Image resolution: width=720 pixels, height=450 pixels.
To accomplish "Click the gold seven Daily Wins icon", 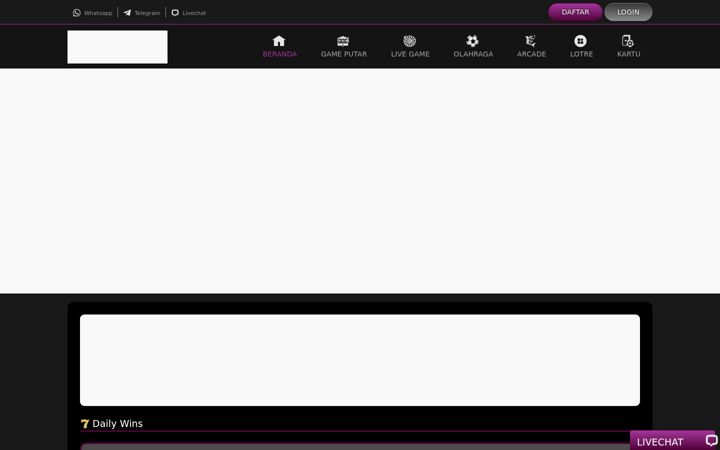I will (x=85, y=424).
